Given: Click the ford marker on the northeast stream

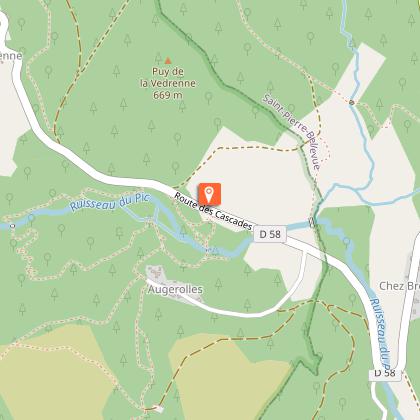Looking at the screenshot, I should (x=352, y=103).
